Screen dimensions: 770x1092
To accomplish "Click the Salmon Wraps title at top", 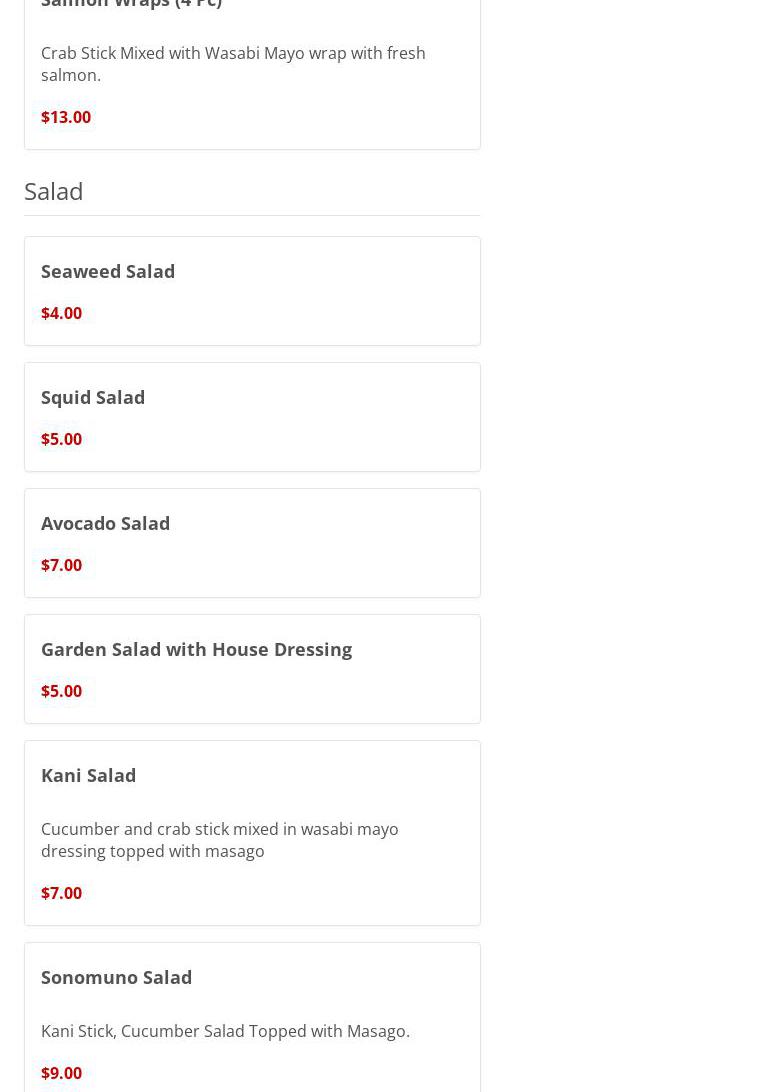I will click(x=131, y=4).
